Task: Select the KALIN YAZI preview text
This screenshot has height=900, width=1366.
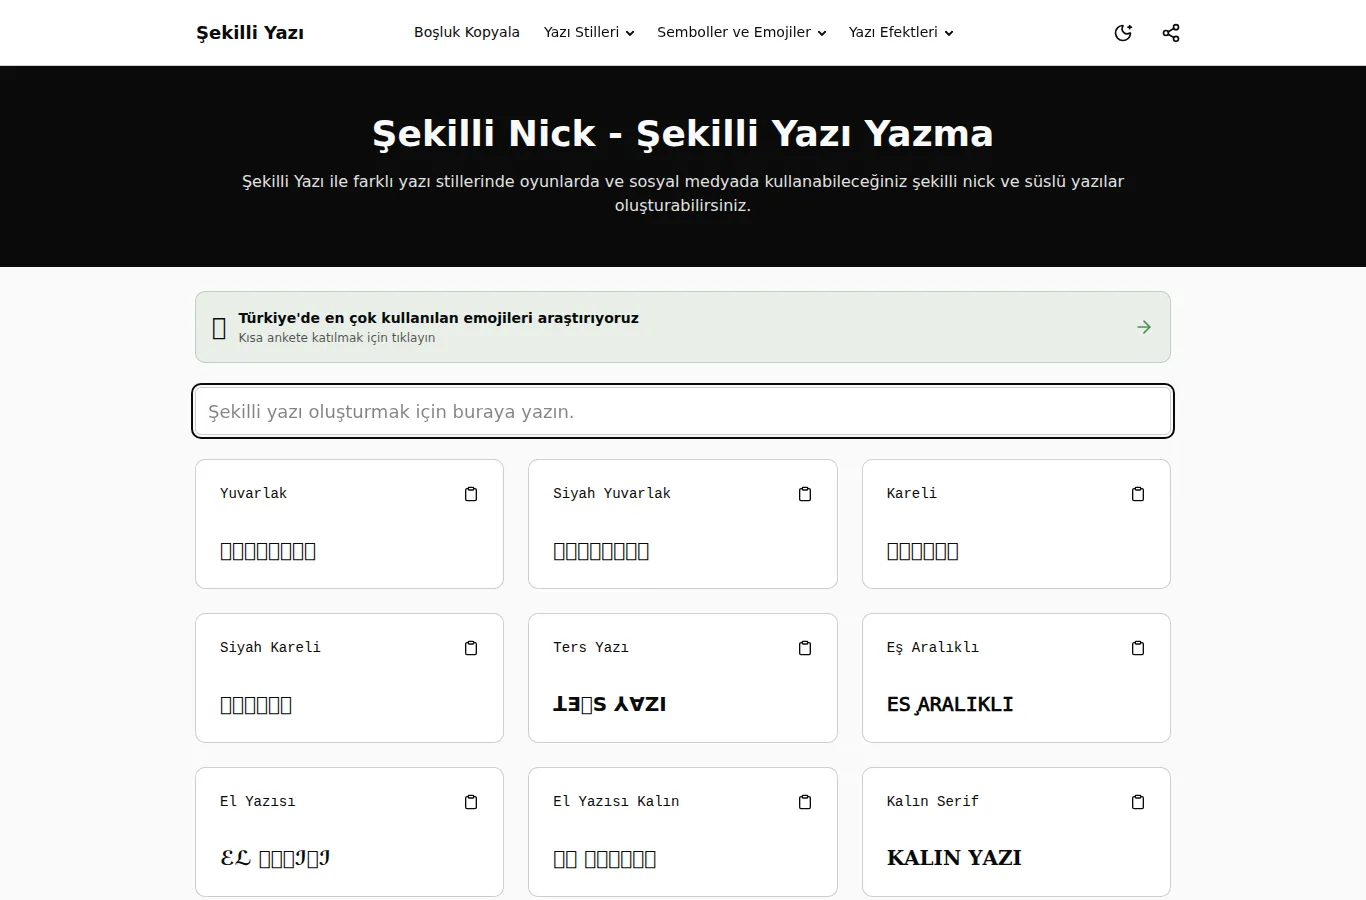Action: pos(954,858)
